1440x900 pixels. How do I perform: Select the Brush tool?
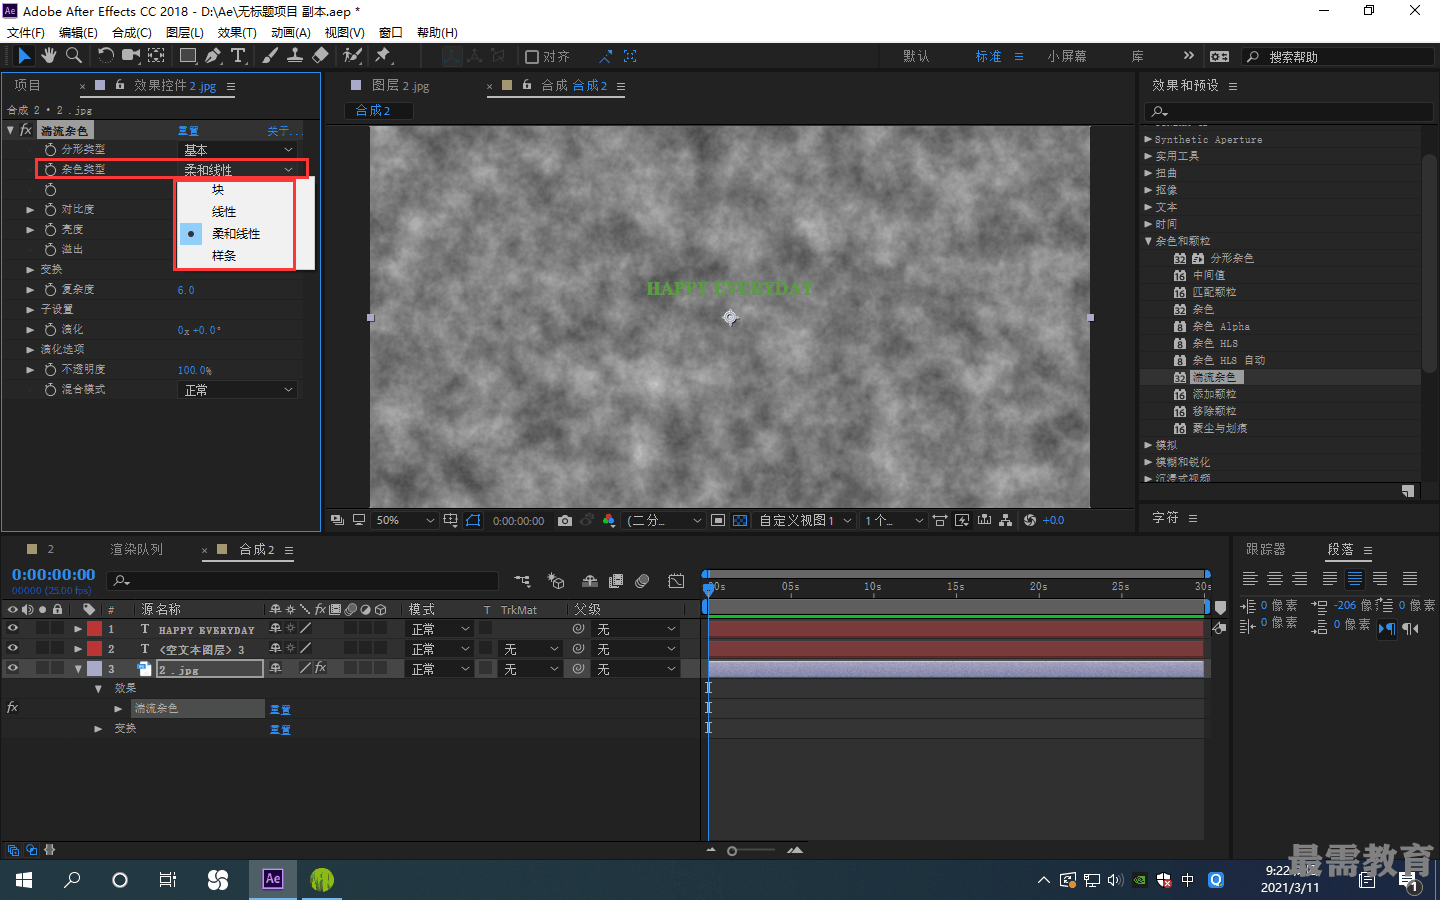pos(270,56)
